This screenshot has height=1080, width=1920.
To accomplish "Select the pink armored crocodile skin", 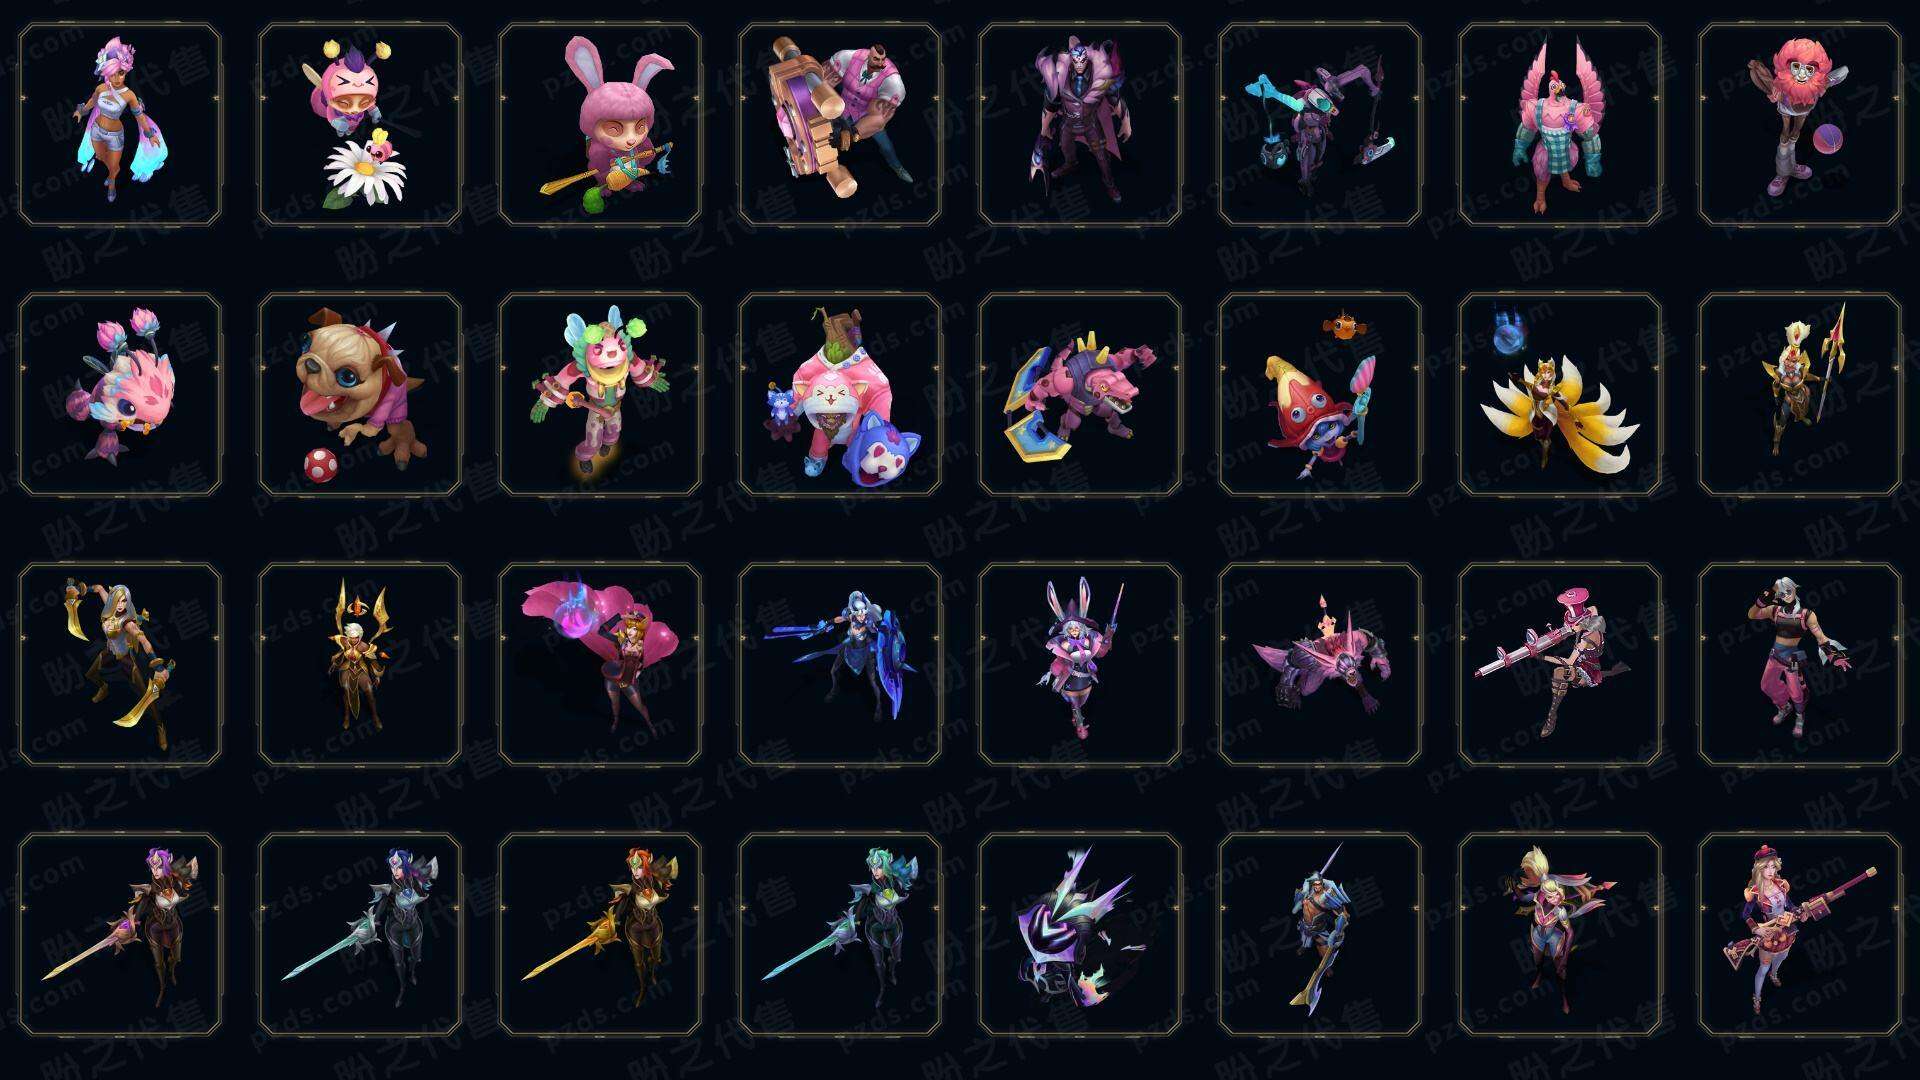I will 1080,395.
